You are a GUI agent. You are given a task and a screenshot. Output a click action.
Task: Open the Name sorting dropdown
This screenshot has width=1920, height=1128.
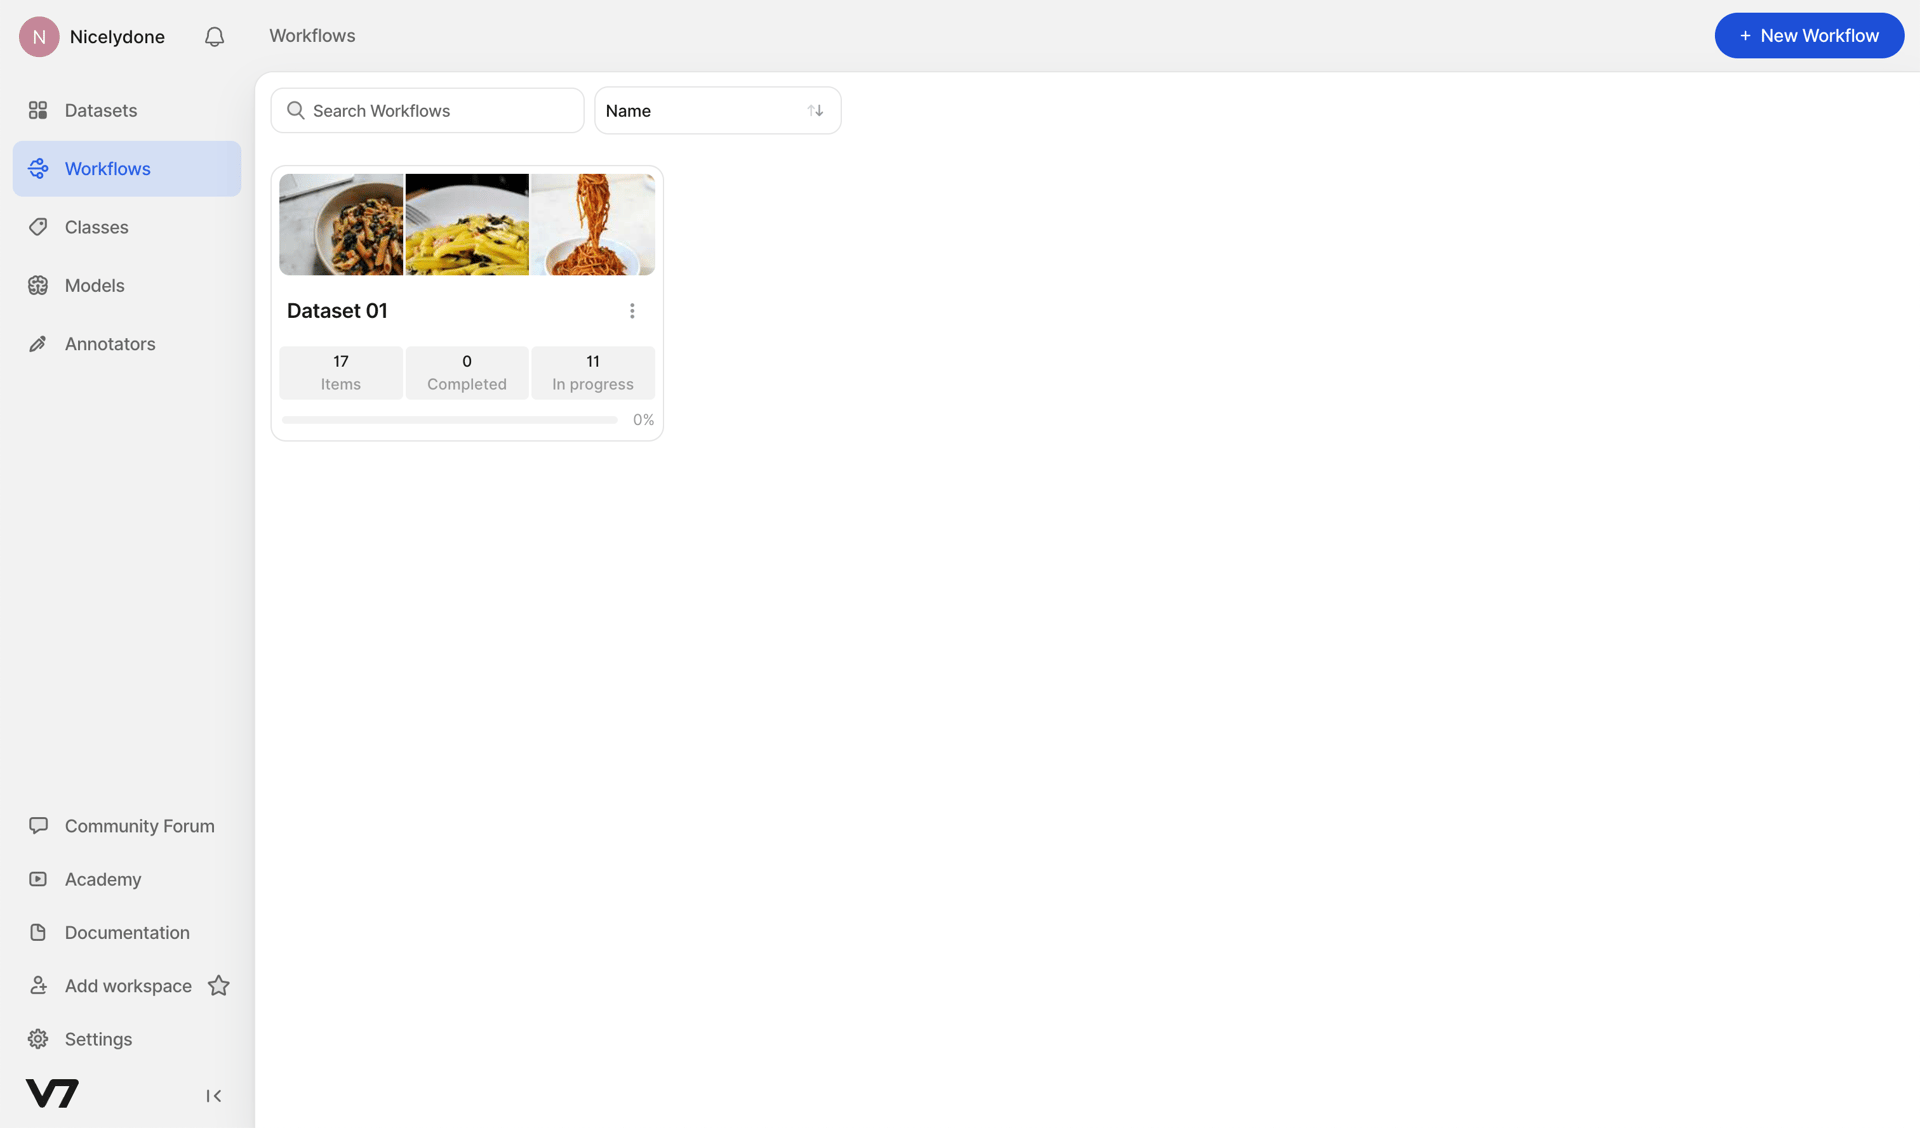click(x=700, y=110)
